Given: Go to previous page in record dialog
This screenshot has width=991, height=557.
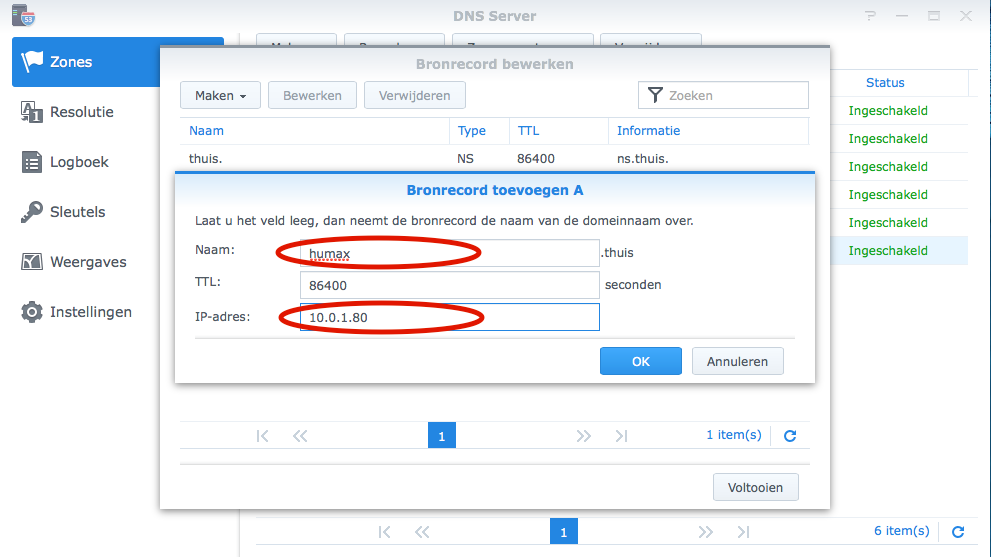Looking at the screenshot, I should point(300,436).
